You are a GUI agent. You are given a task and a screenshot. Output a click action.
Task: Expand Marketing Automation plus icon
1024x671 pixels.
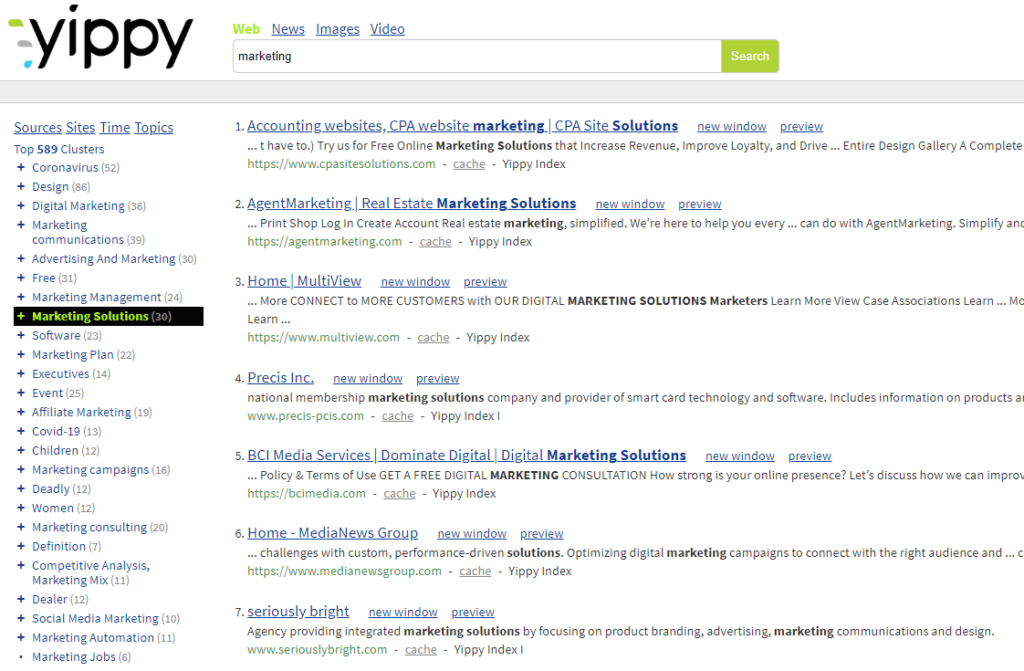21,637
